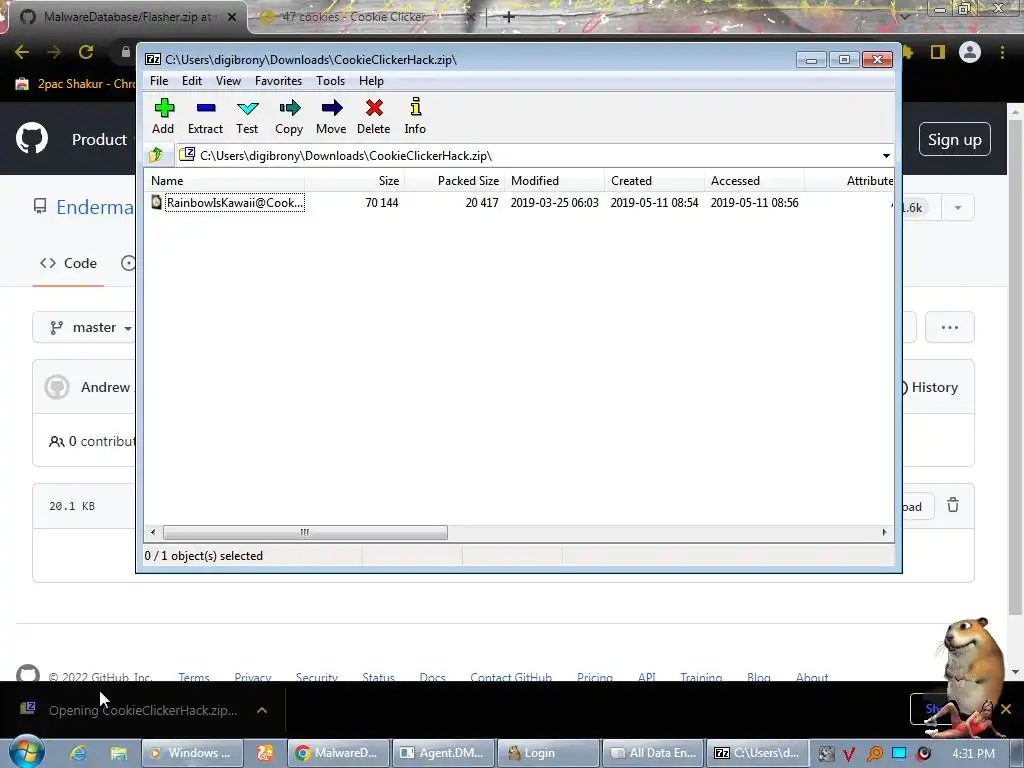
Task: Open the View menu in 7-Zip
Action: click(228, 81)
